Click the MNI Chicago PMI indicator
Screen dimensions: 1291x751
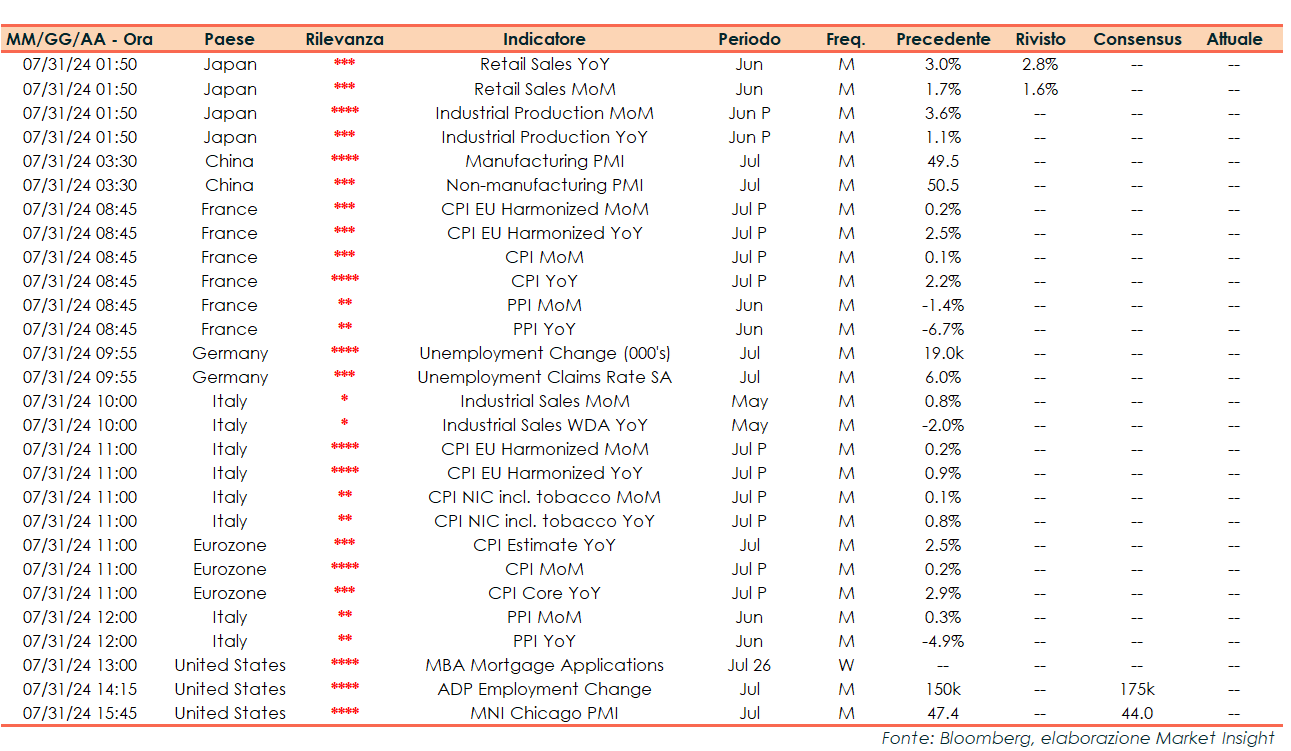pos(544,713)
